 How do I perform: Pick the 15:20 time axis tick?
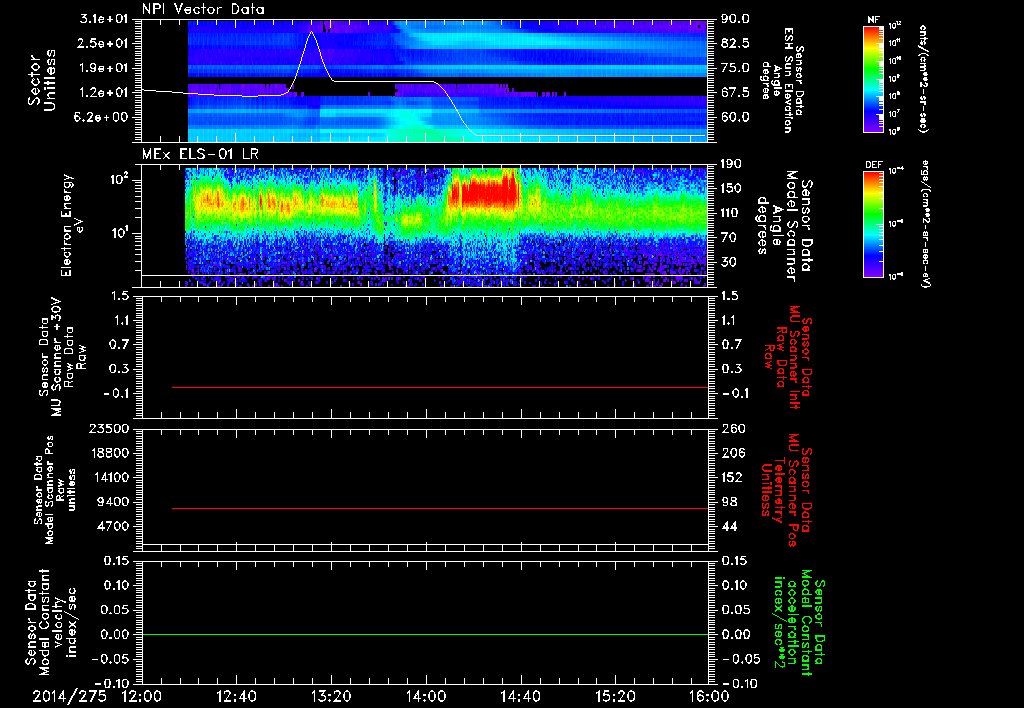615,696
